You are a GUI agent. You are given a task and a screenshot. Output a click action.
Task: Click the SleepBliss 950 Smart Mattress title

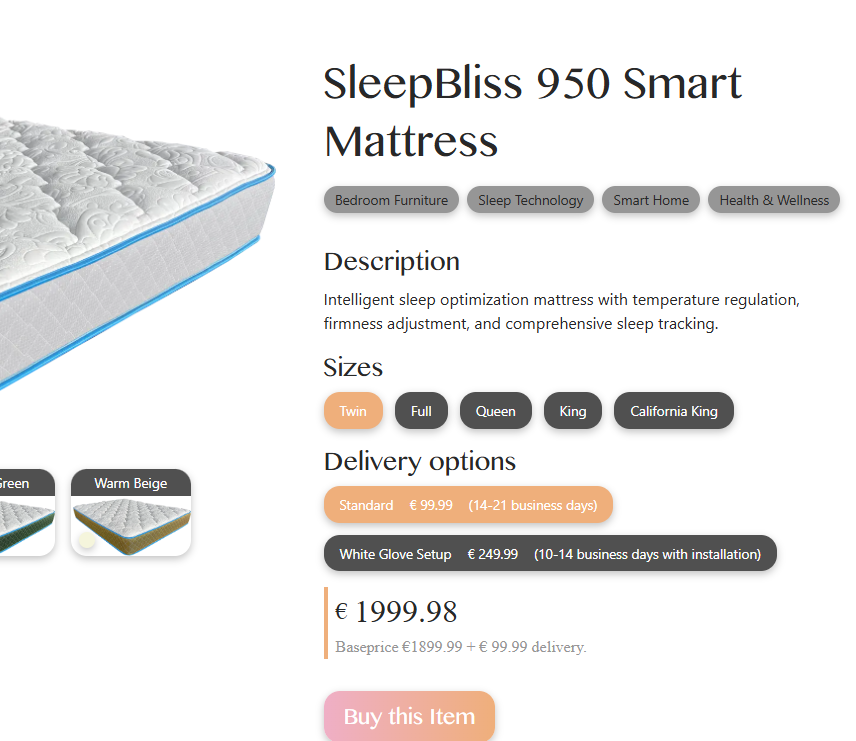[x=532, y=112]
